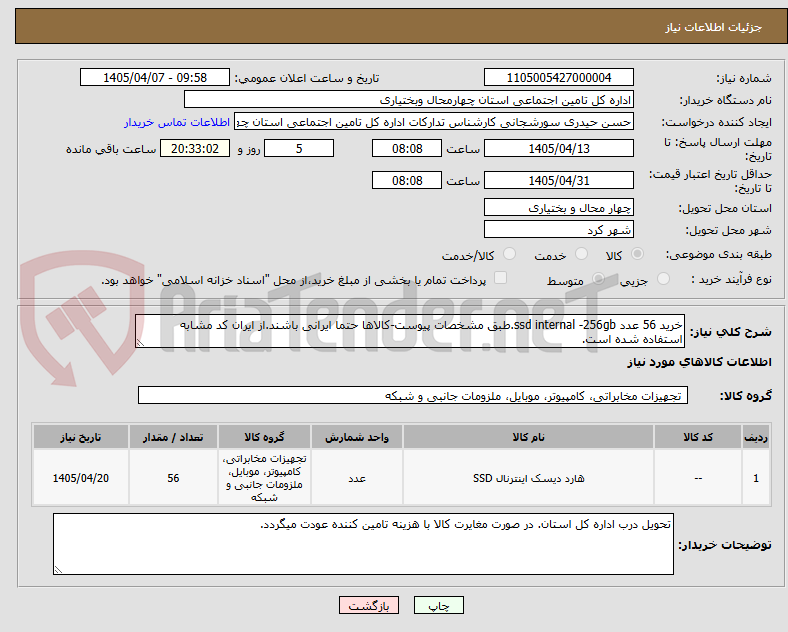Click the buyer notes textarea resize handle
Image resolution: width=788 pixels, height=632 pixels.
pyautogui.click(x=58, y=570)
